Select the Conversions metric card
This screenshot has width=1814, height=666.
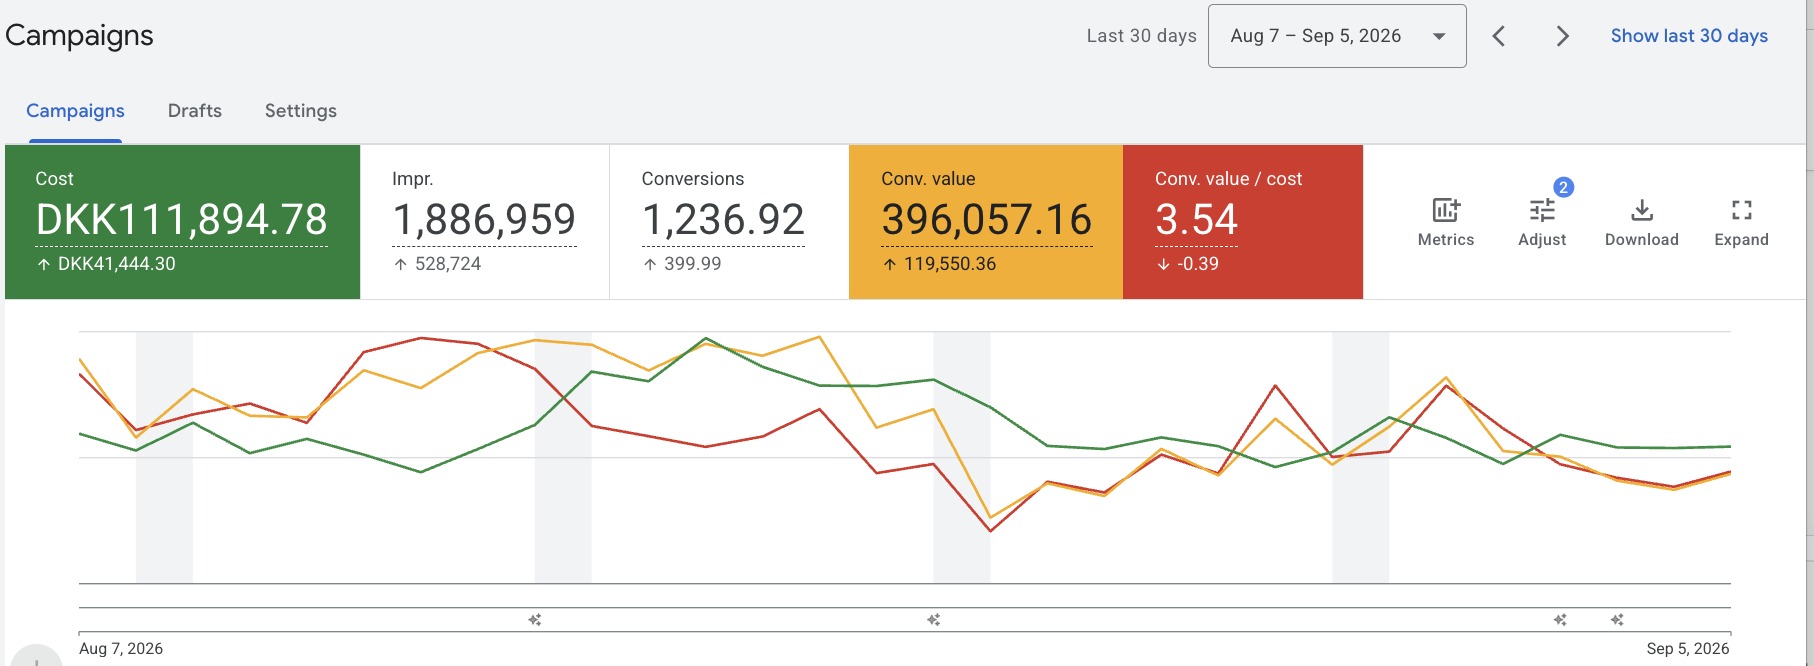[729, 222]
